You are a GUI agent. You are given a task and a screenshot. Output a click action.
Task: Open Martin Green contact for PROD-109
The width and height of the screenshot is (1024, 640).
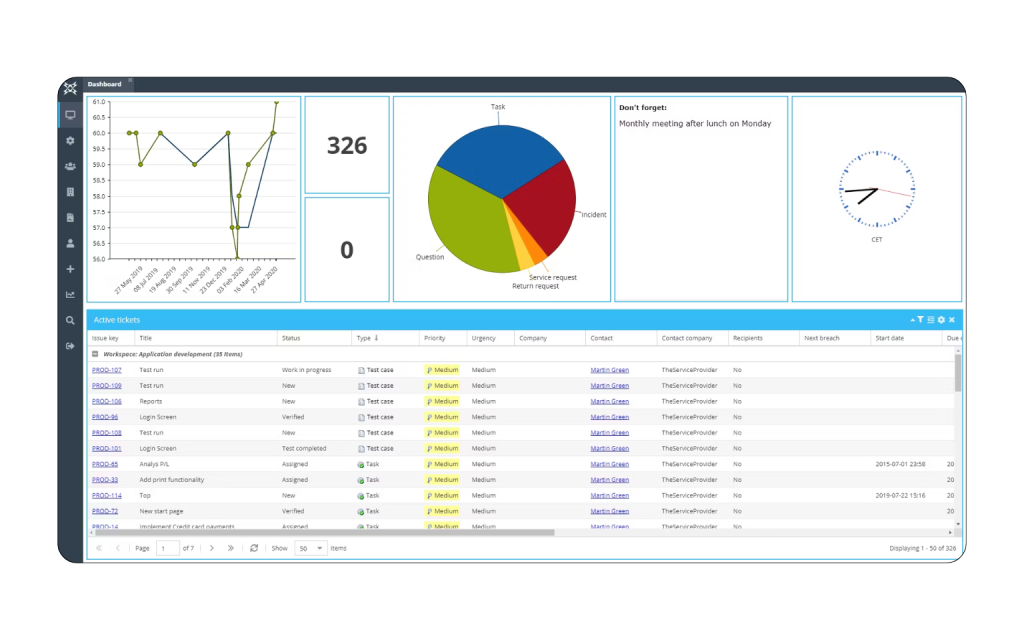609,386
